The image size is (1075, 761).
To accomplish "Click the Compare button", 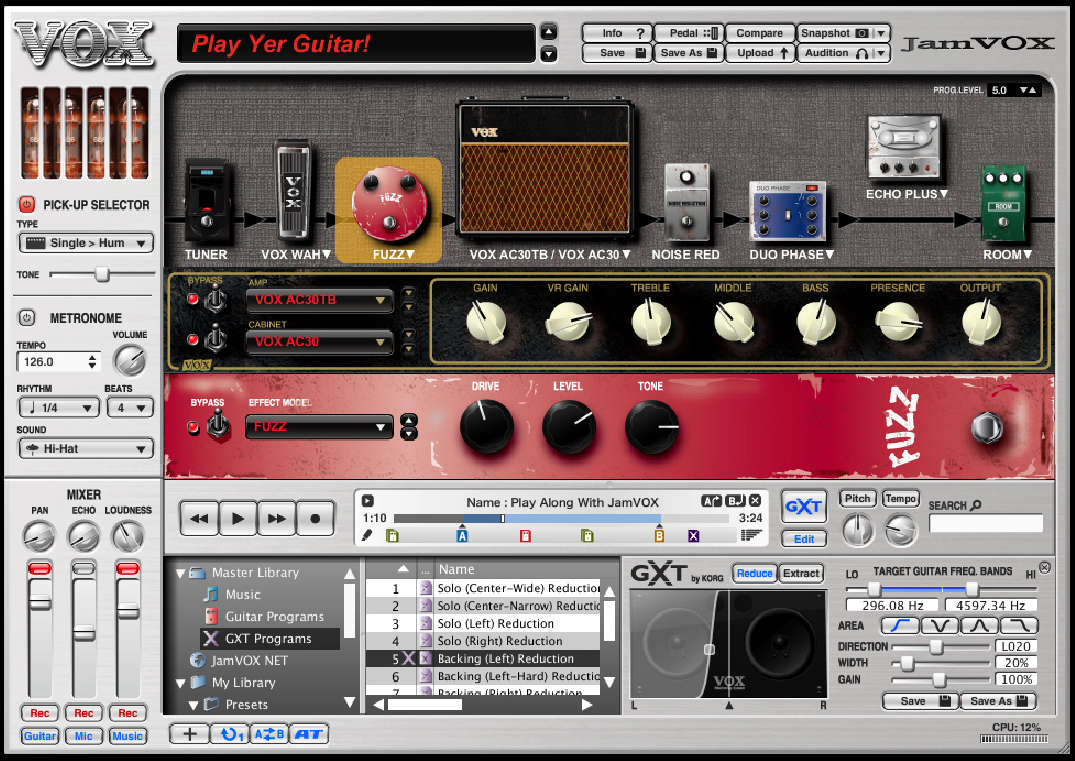I will pos(760,33).
